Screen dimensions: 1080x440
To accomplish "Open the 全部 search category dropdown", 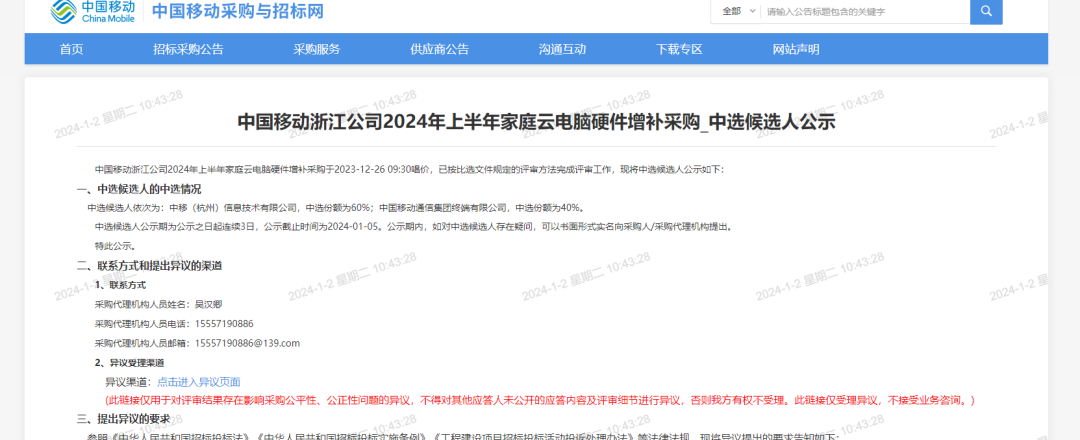I will pos(733,11).
